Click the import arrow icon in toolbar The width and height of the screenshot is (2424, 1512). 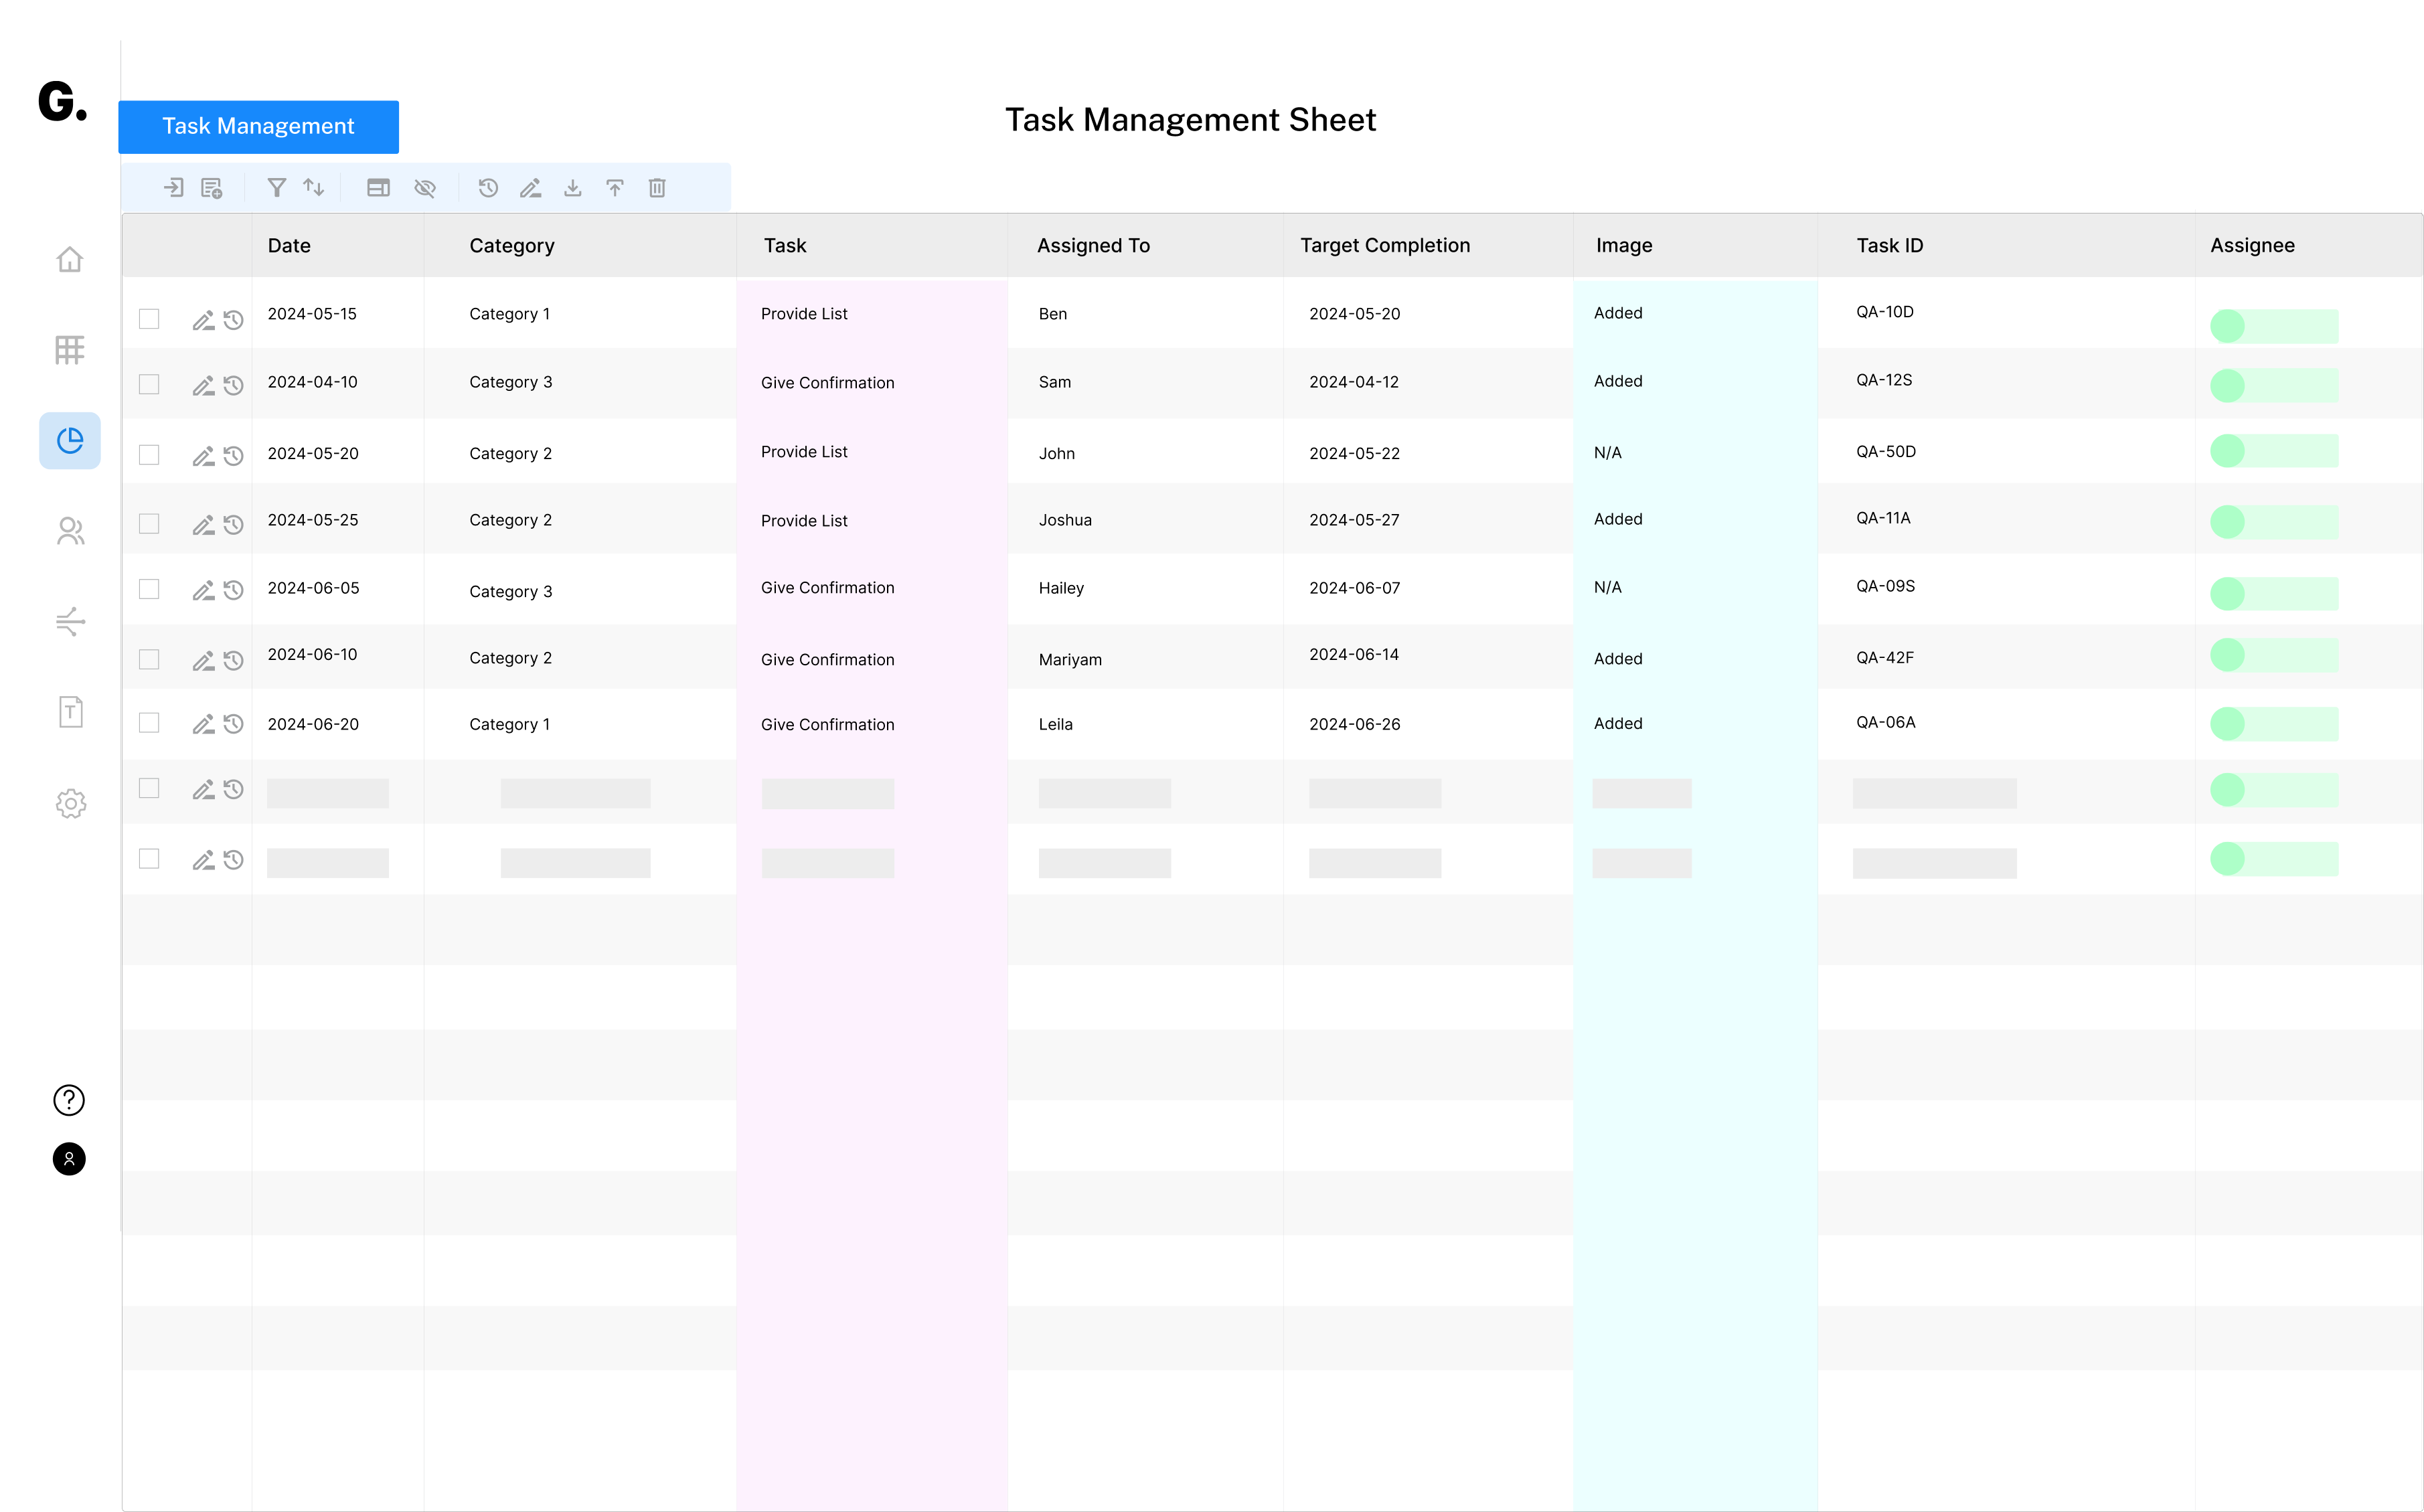pos(174,188)
